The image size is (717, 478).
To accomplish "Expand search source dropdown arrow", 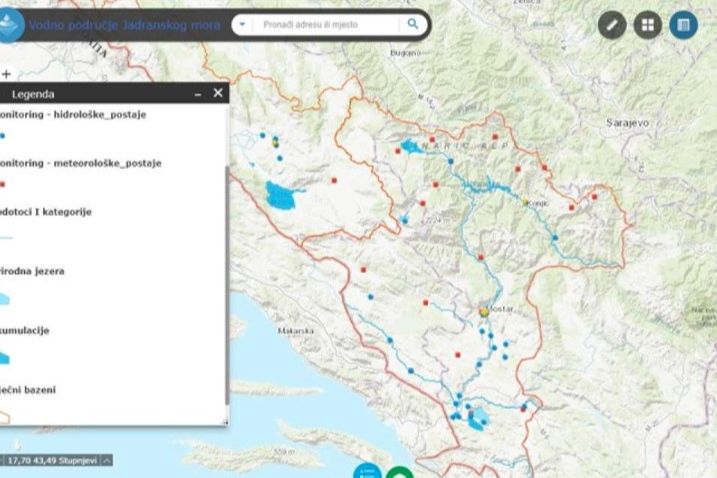I will click(x=242, y=24).
